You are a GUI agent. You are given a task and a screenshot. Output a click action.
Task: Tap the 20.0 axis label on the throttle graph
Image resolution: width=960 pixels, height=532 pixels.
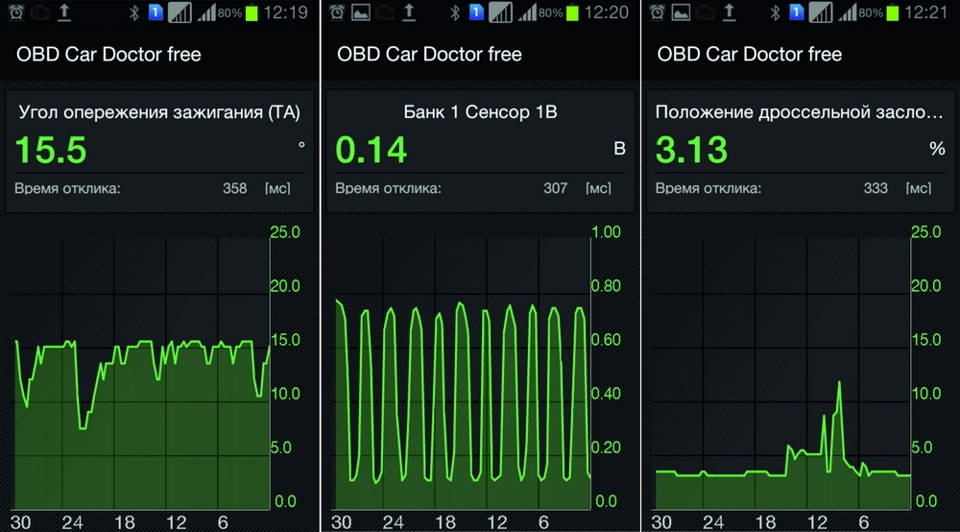pos(926,286)
